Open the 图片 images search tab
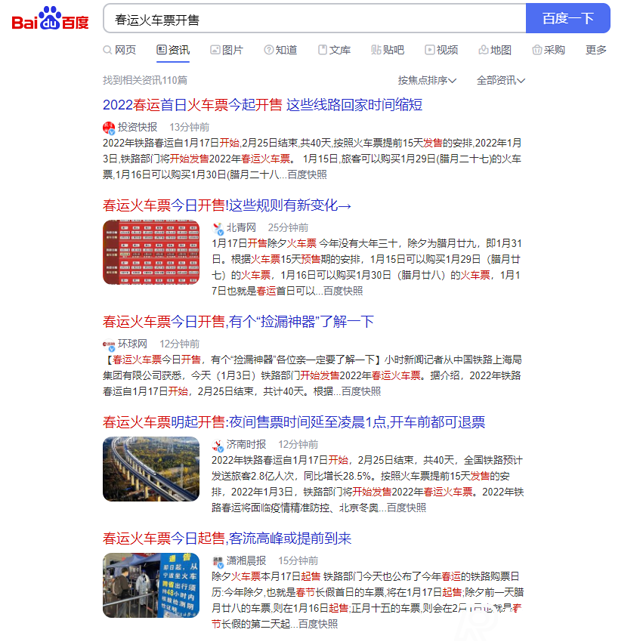The width and height of the screenshot is (640, 642). [x=226, y=50]
